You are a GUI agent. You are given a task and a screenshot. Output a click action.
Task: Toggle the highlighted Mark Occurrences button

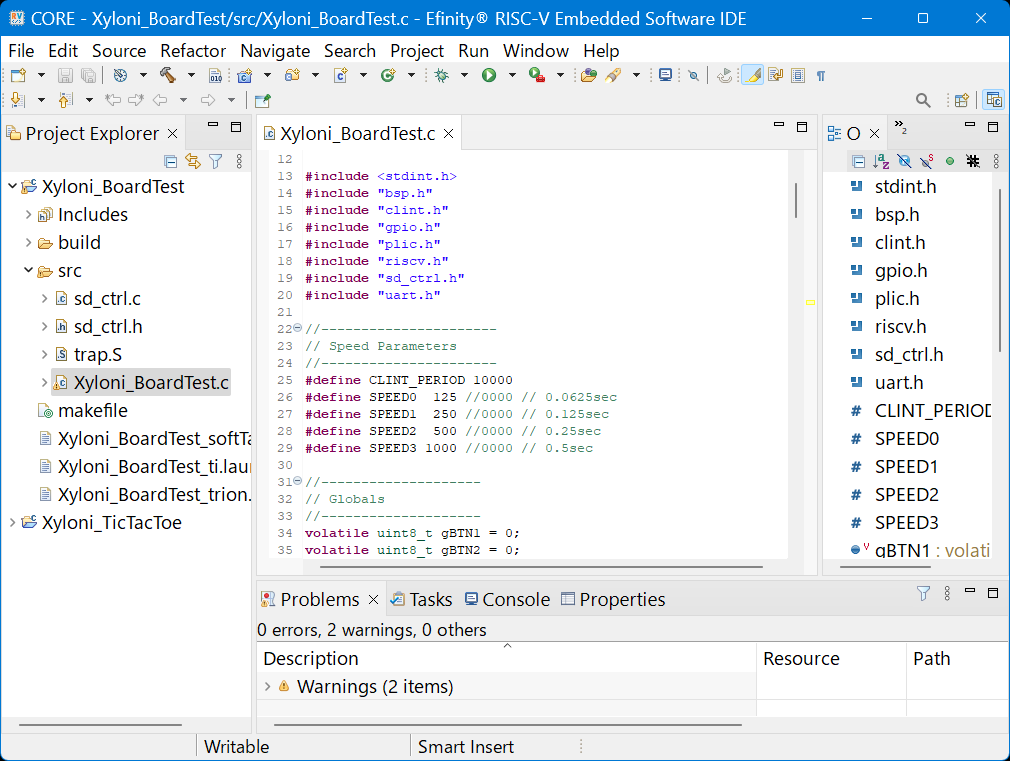[752, 75]
